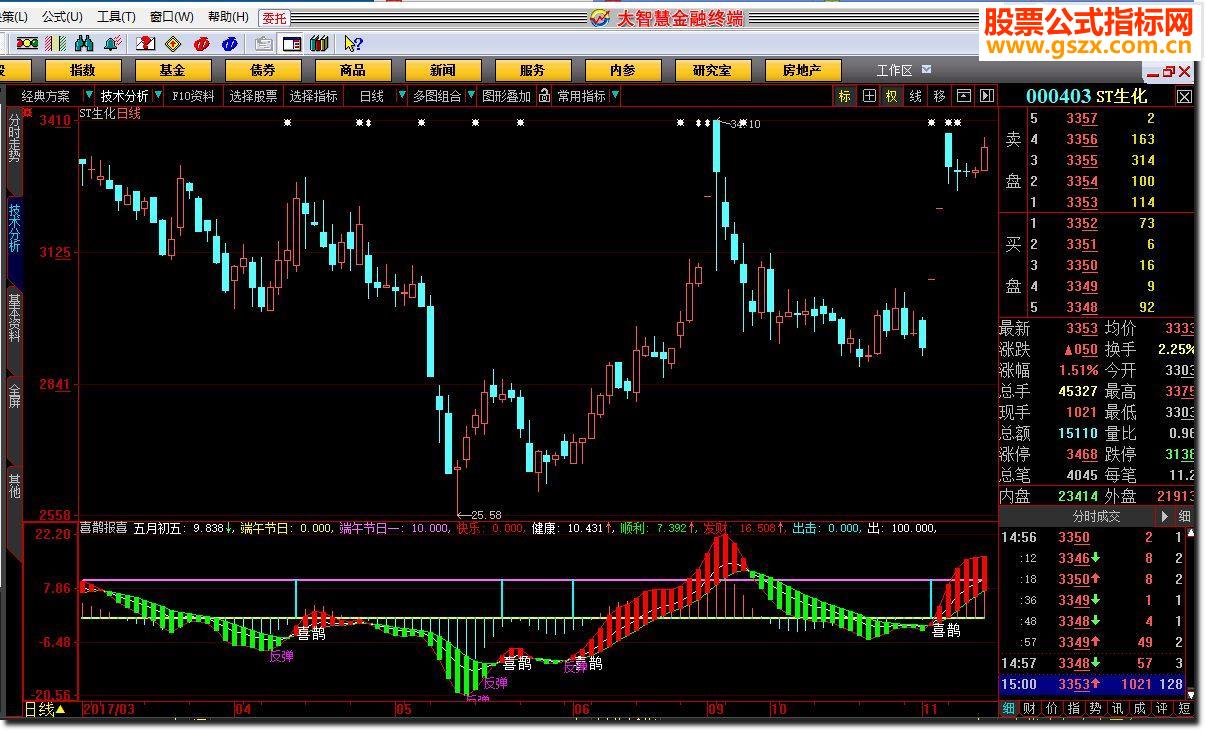Click the 选择指标 toolbar item
The width and height of the screenshot is (1206, 731).
tap(314, 96)
